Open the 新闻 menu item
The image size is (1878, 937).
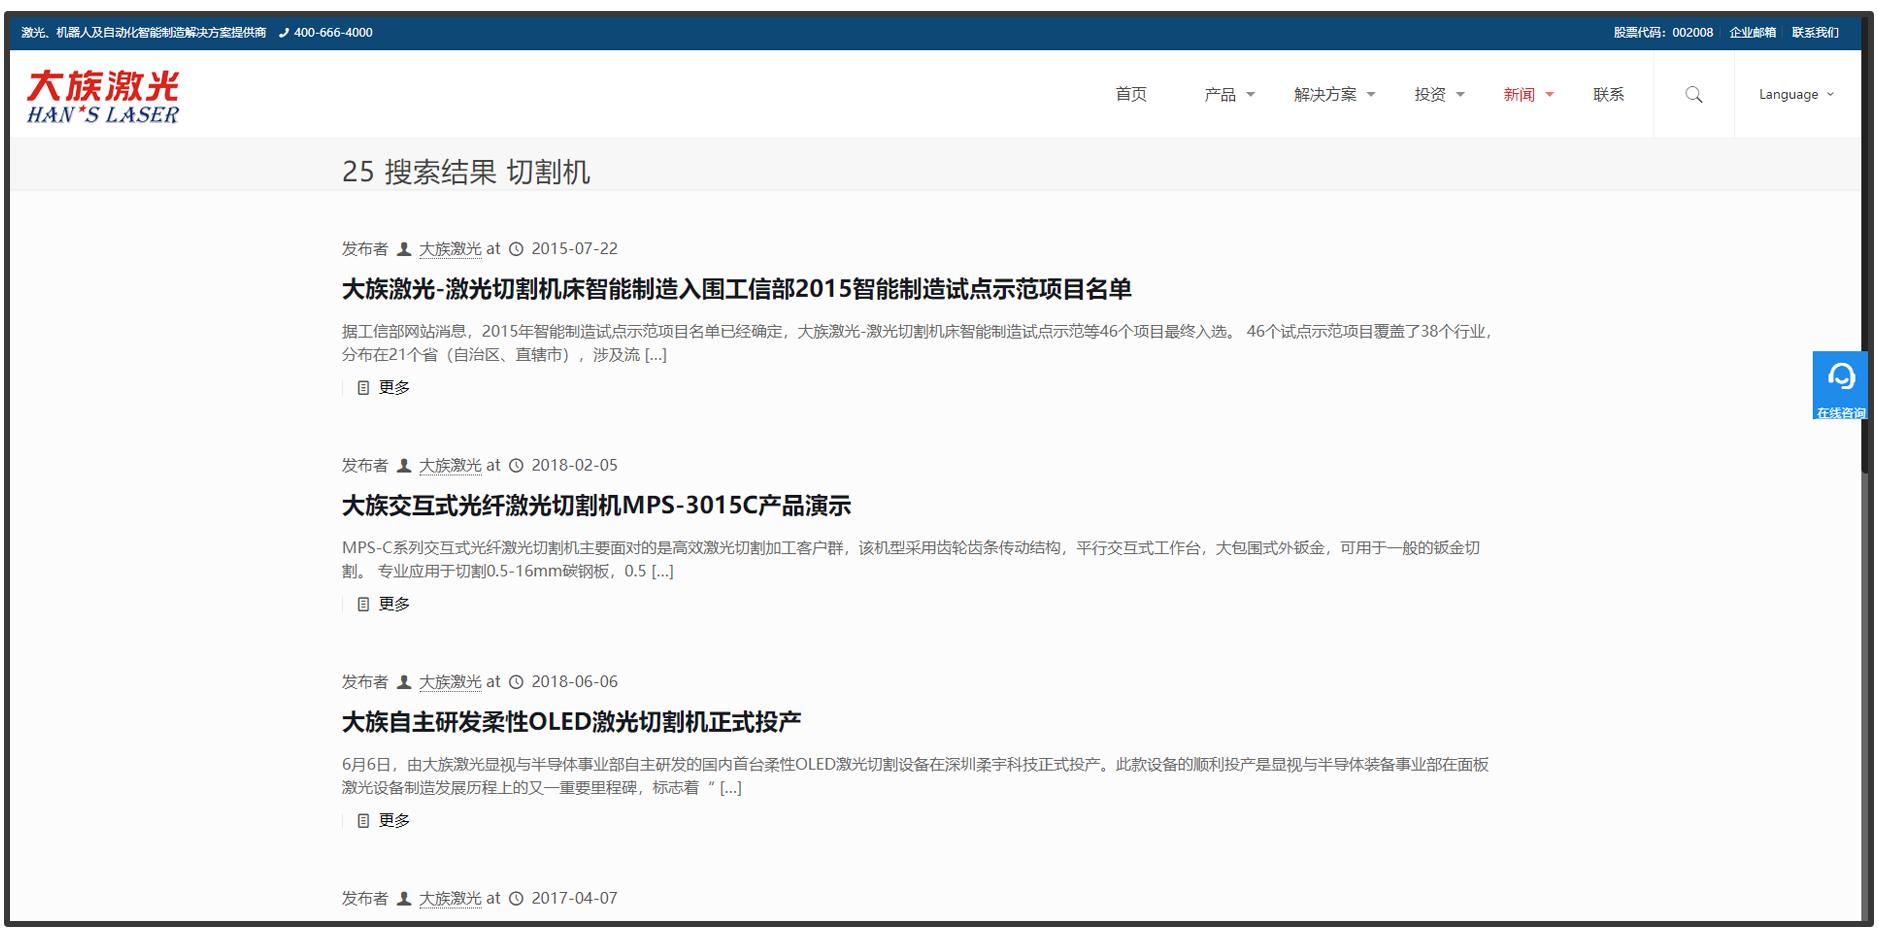[1520, 94]
